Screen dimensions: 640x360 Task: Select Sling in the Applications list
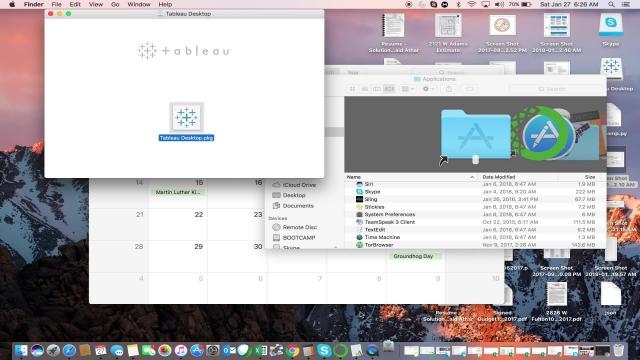[475, 199]
